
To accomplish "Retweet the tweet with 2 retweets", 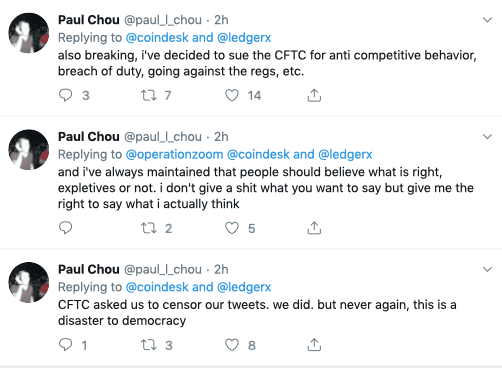I will tap(148, 228).
